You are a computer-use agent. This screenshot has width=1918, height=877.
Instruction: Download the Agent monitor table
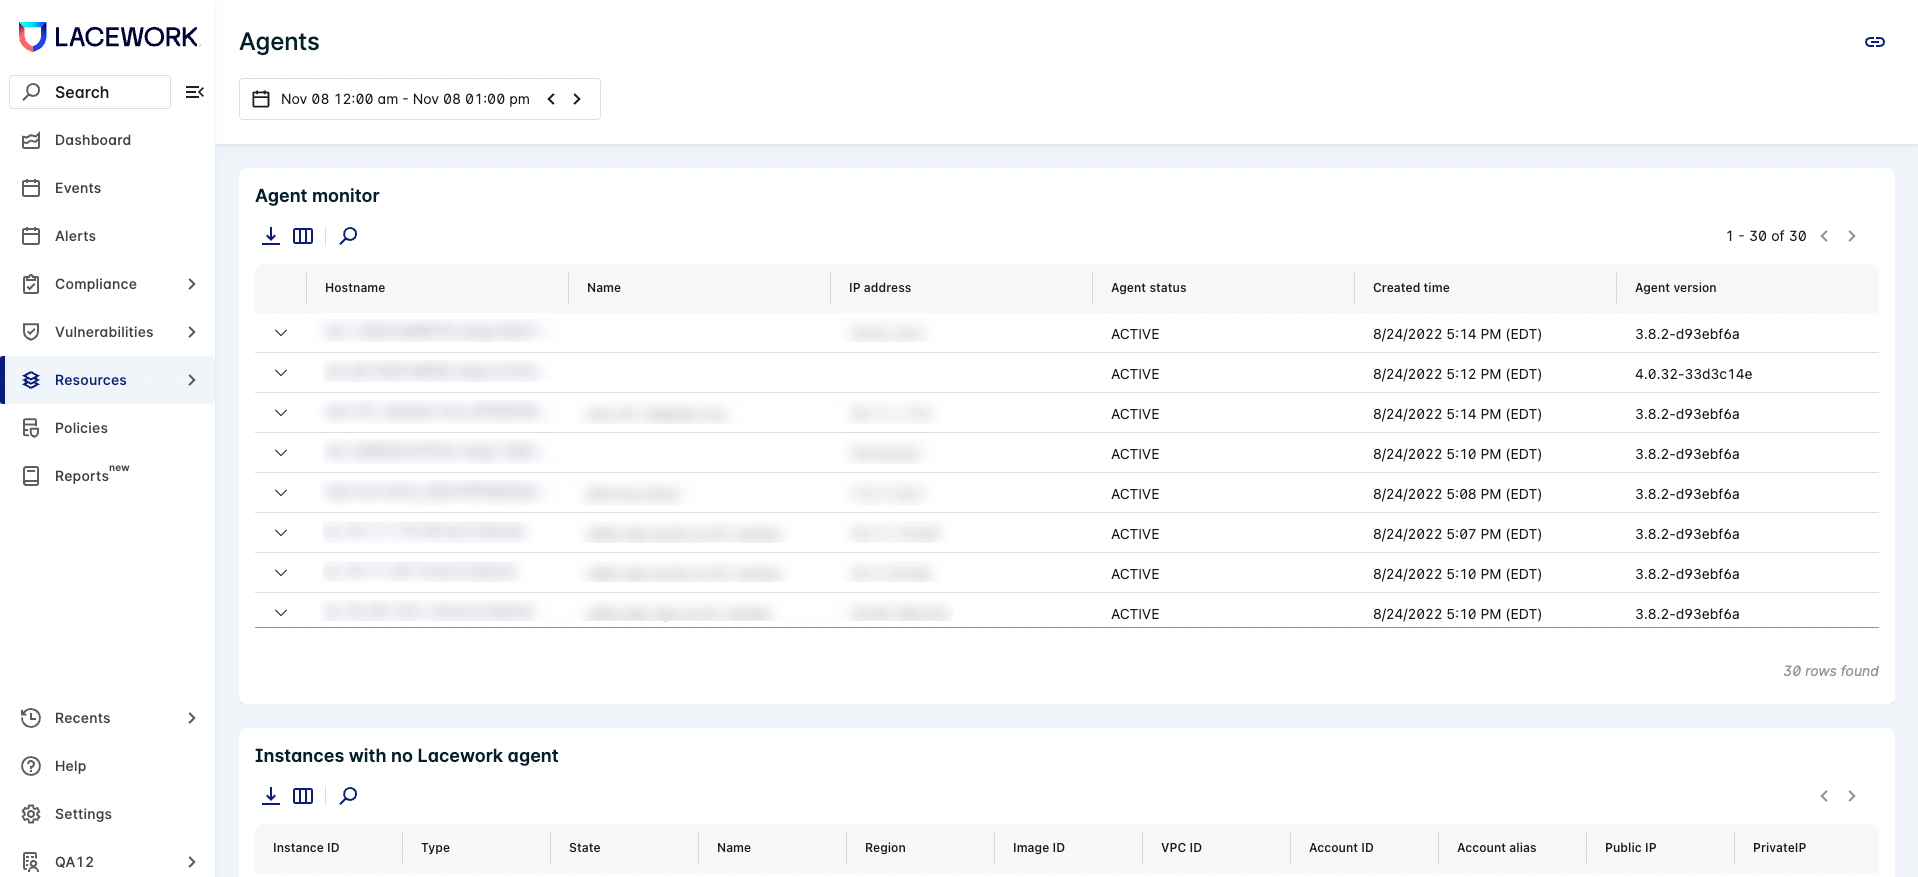[271, 236]
